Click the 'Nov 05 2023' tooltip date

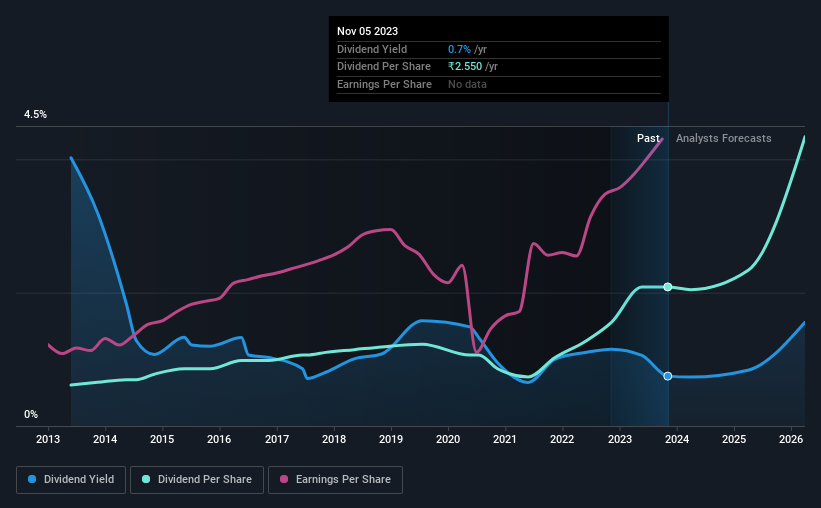(367, 31)
